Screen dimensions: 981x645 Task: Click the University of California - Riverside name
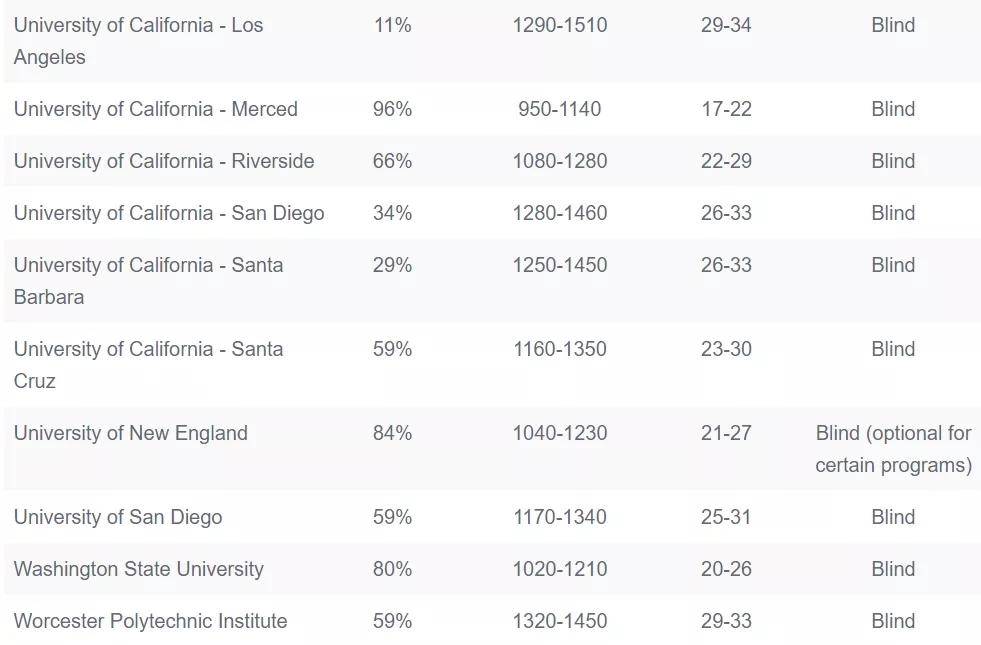coord(164,161)
